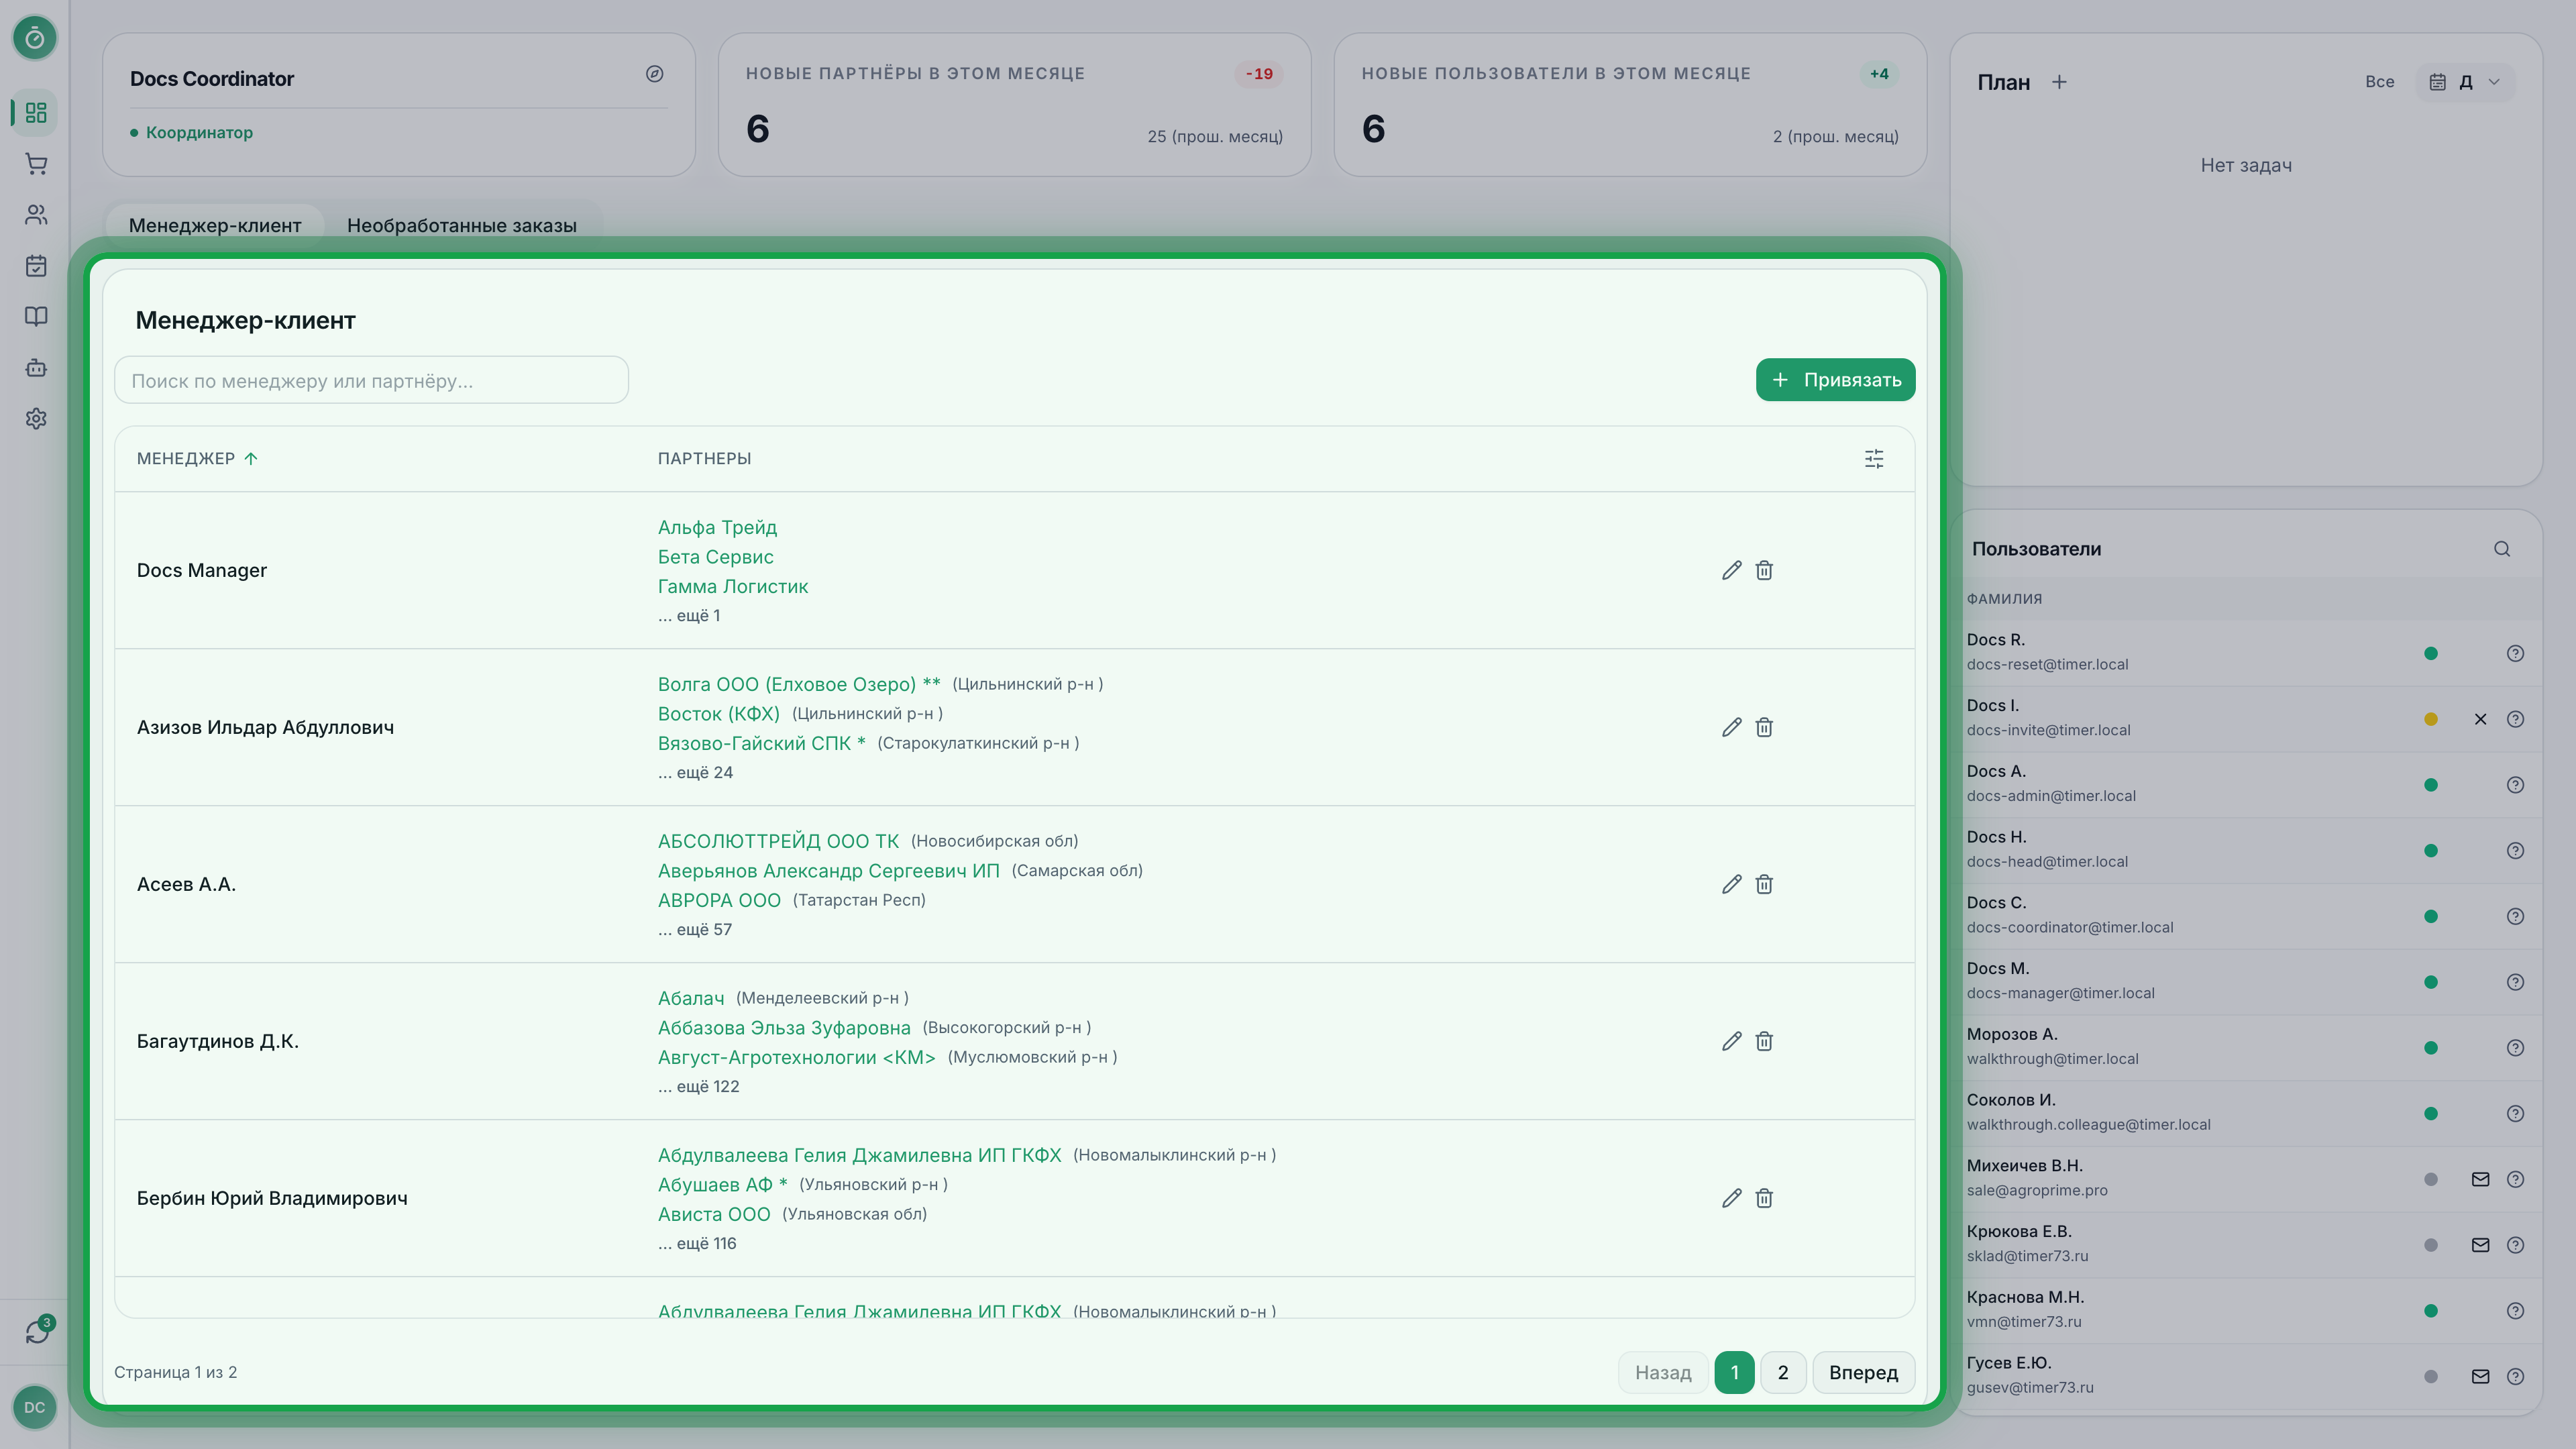Switch to Менеджер-клиент tab
The width and height of the screenshot is (2576, 1449).
(215, 225)
